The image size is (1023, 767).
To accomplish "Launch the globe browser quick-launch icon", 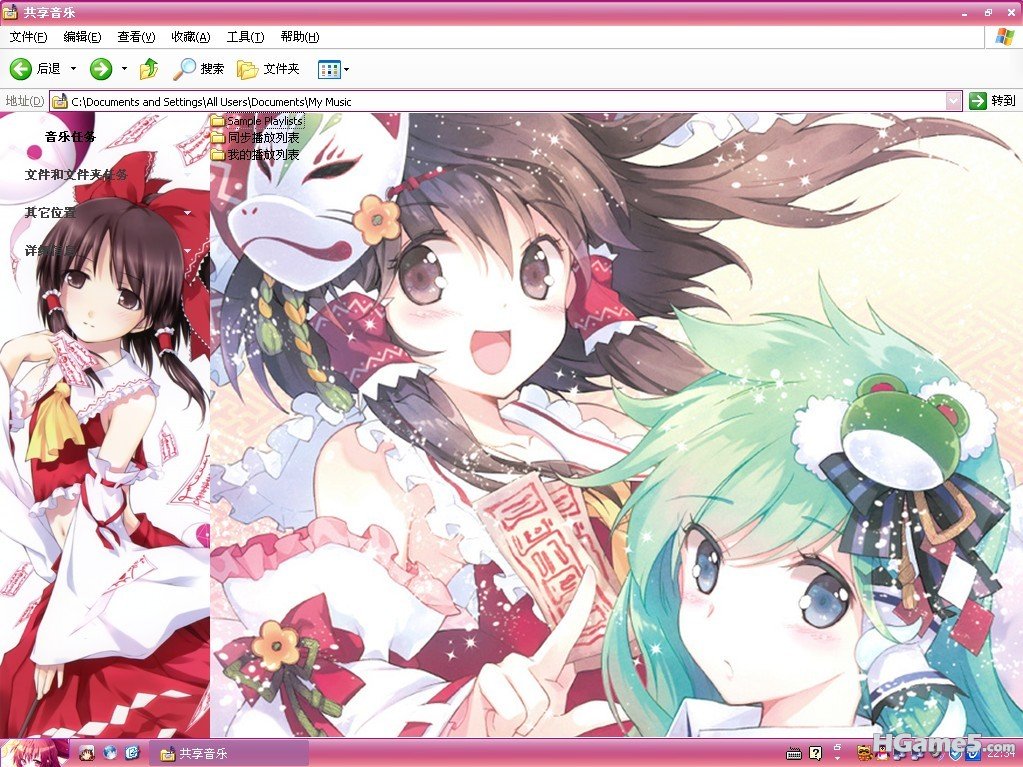I will click(110, 754).
